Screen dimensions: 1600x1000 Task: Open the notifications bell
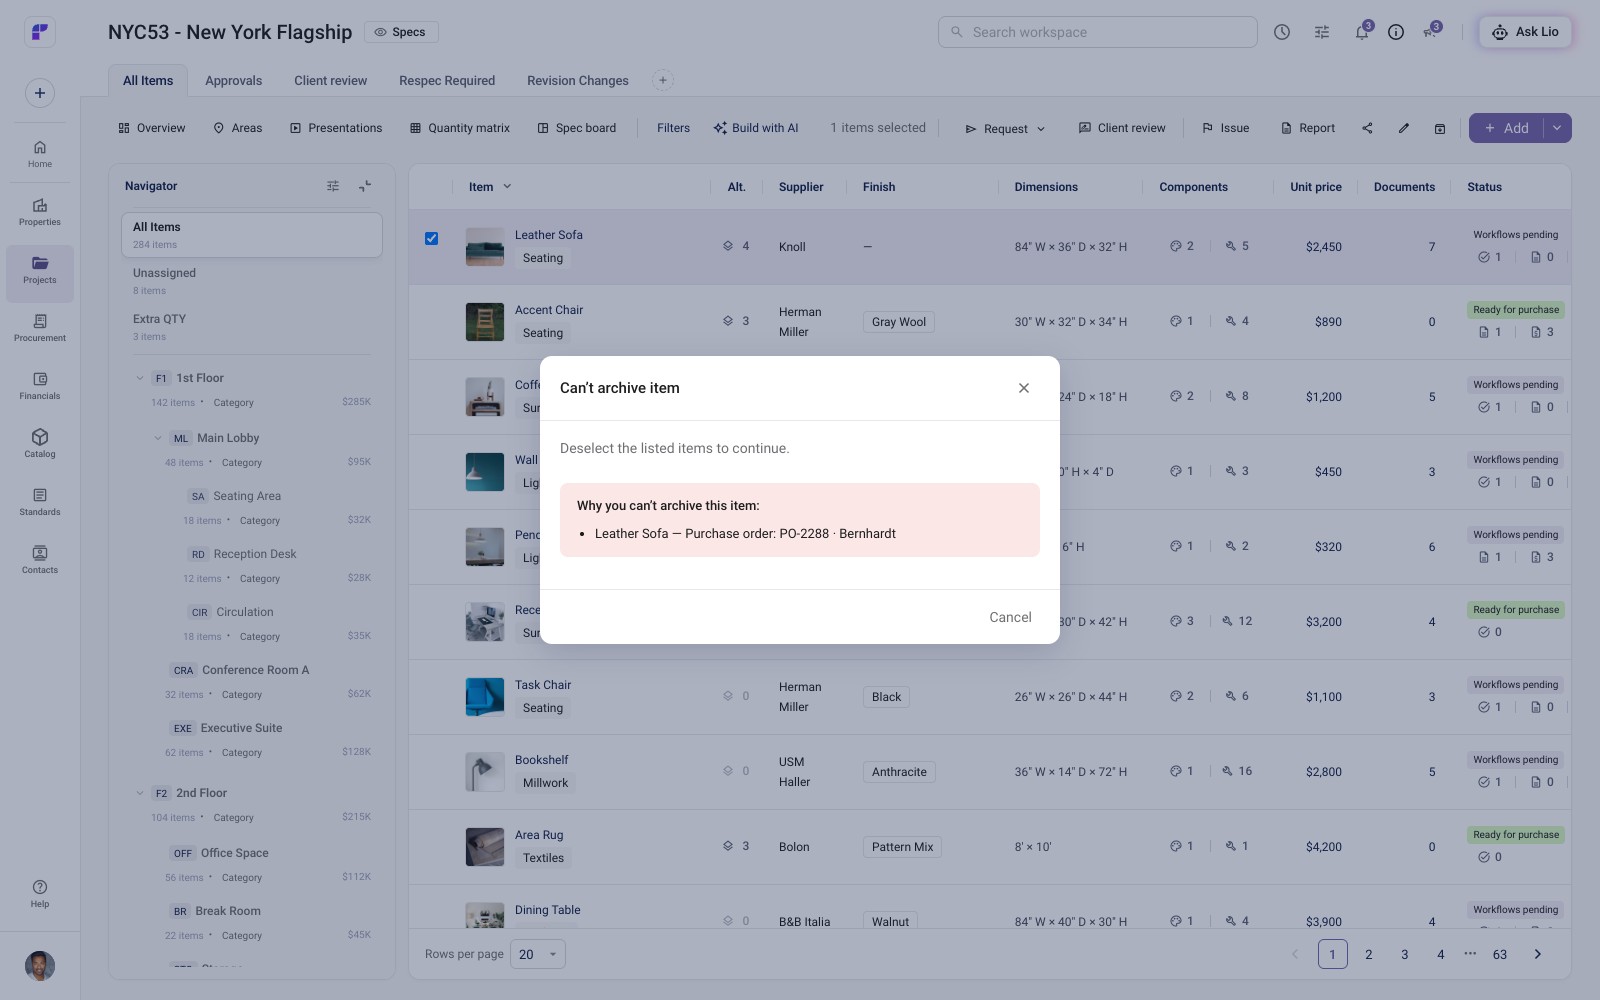[x=1361, y=32]
